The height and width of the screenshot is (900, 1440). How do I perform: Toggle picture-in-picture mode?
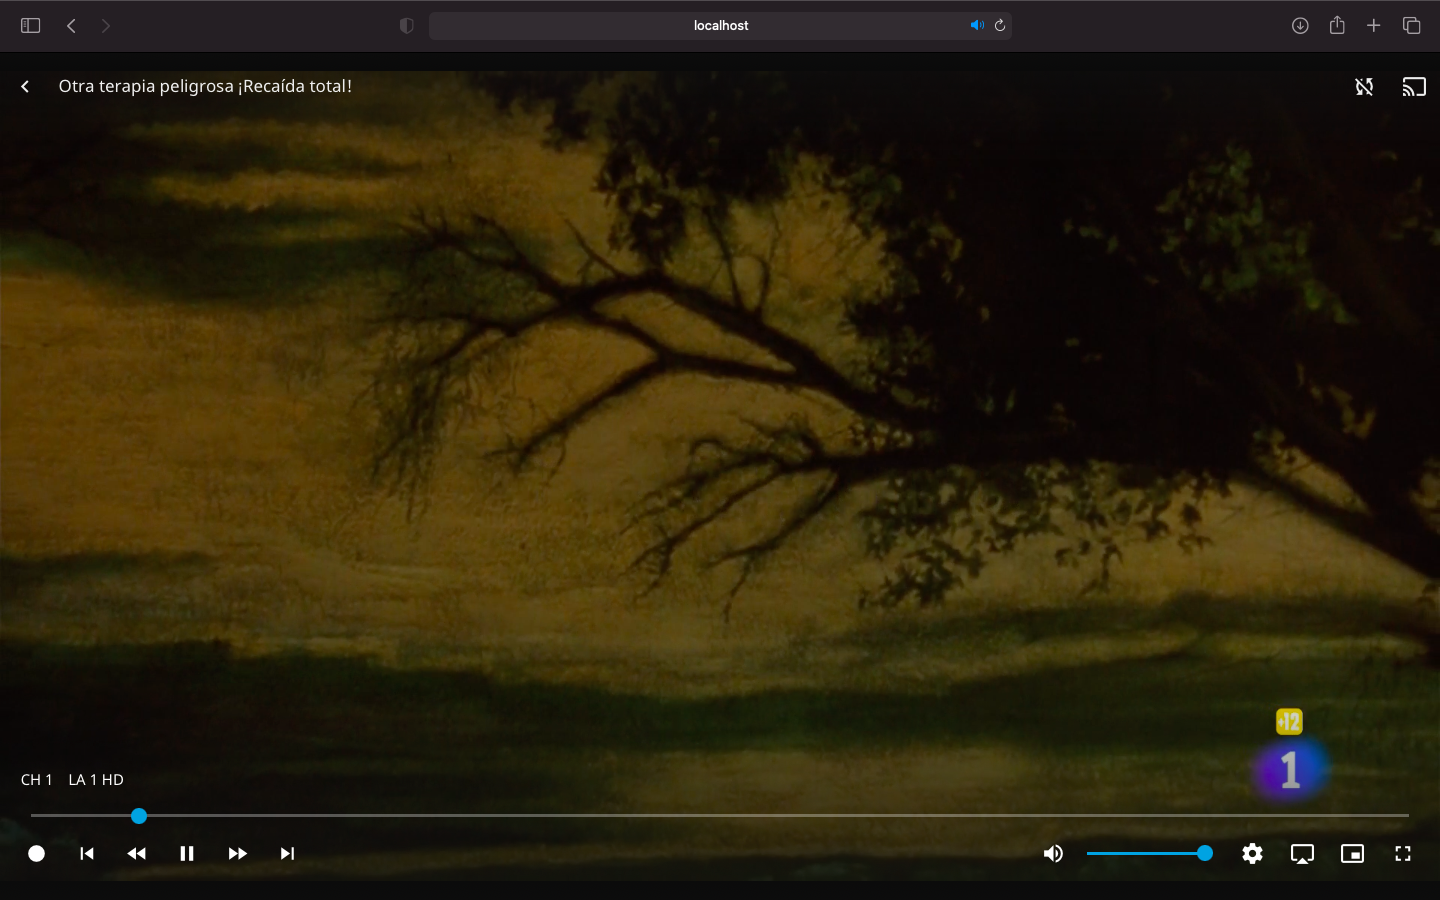[1352, 853]
